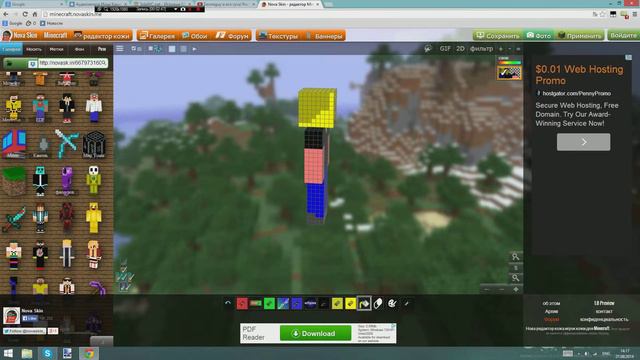The image size is (640, 360).
Task: Toggle the first layer checkbox icon
Action: 136,49
